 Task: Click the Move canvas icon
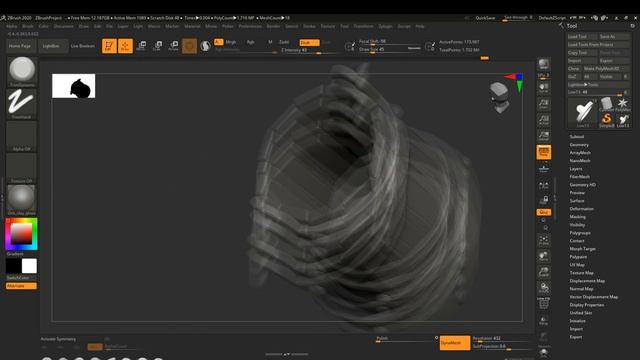pyautogui.click(x=544, y=256)
